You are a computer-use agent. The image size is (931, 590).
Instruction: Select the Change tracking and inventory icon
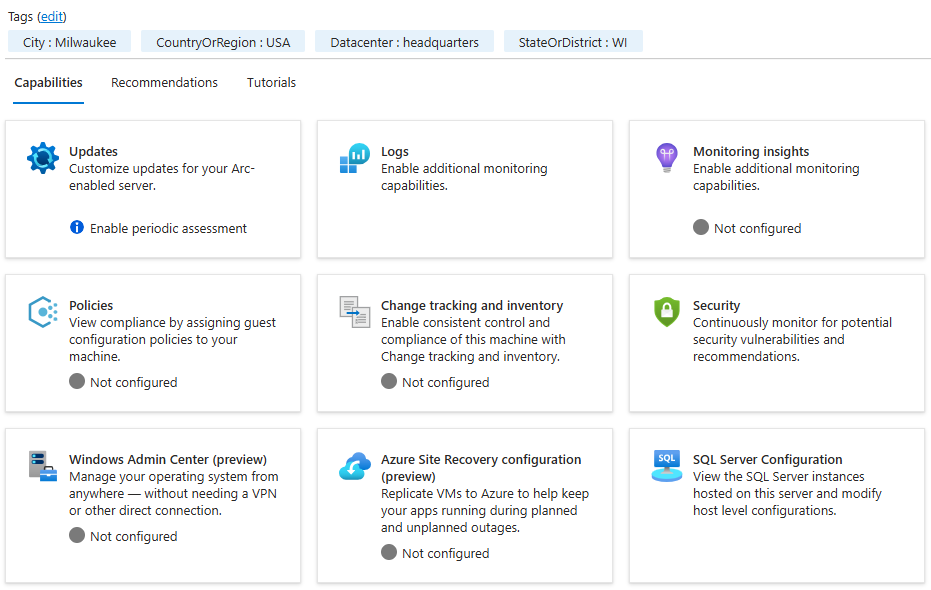(x=354, y=312)
